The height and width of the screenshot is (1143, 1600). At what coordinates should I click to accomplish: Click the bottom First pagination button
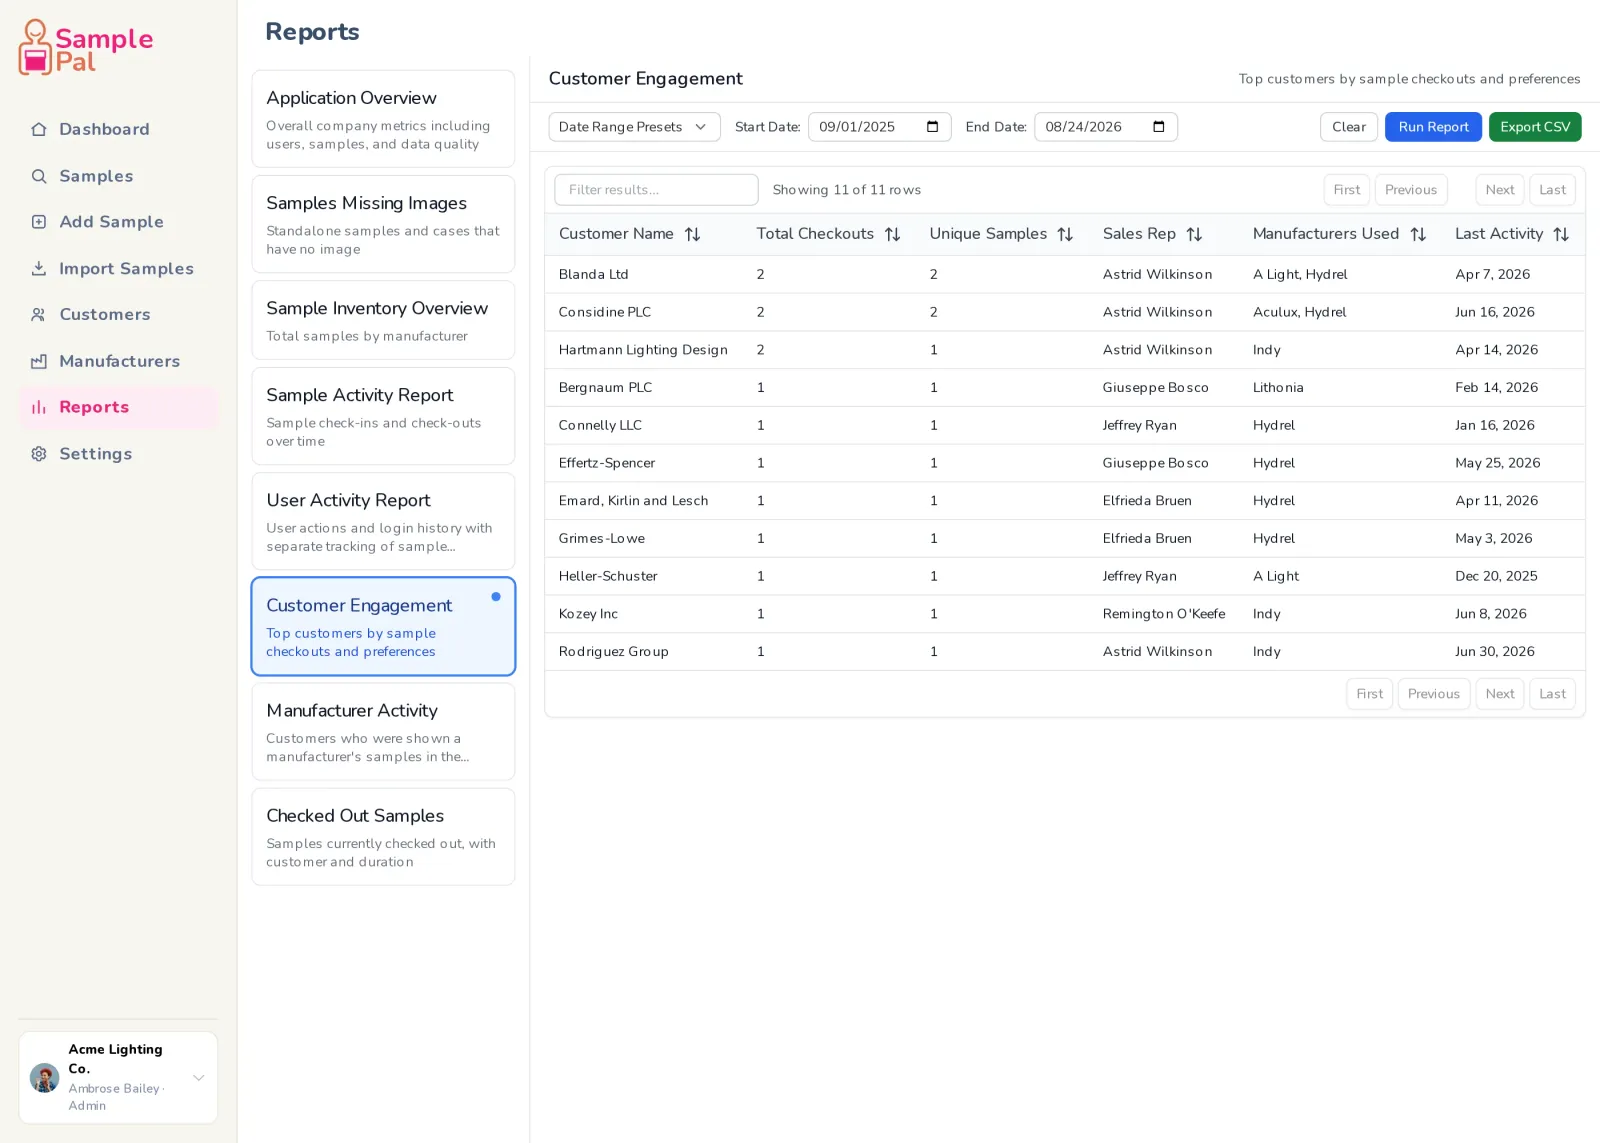pos(1370,694)
